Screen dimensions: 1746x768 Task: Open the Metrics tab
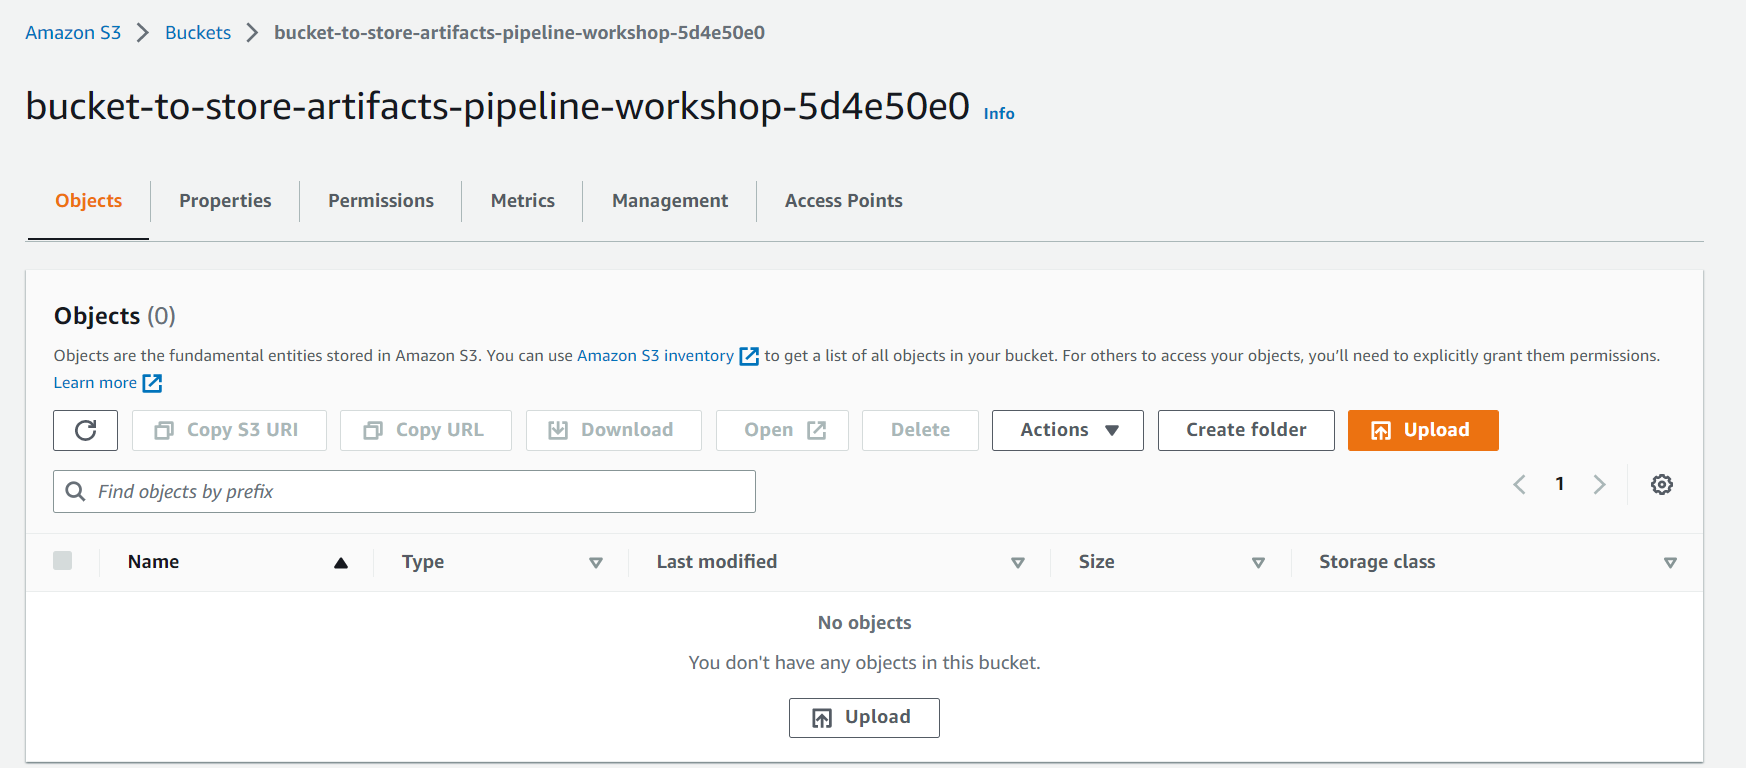click(522, 201)
